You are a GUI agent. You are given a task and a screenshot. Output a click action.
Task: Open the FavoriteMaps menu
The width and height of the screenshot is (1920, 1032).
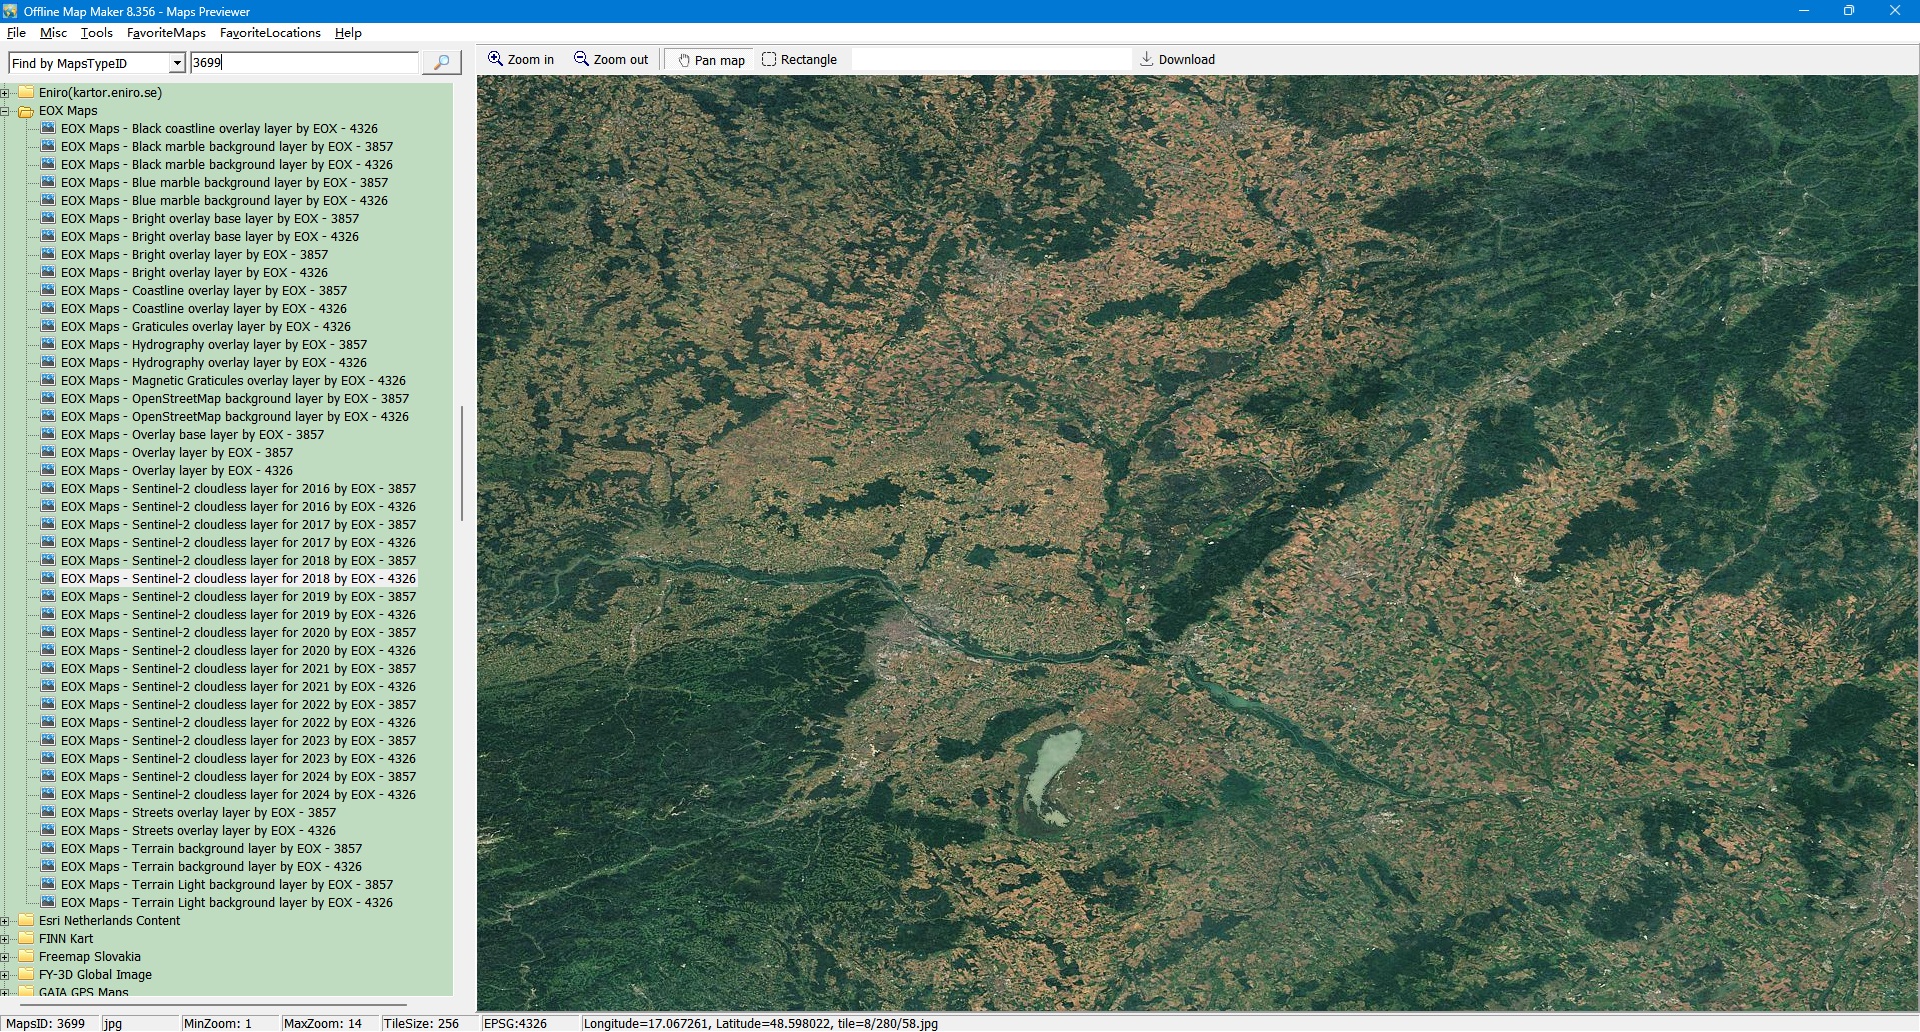(166, 33)
